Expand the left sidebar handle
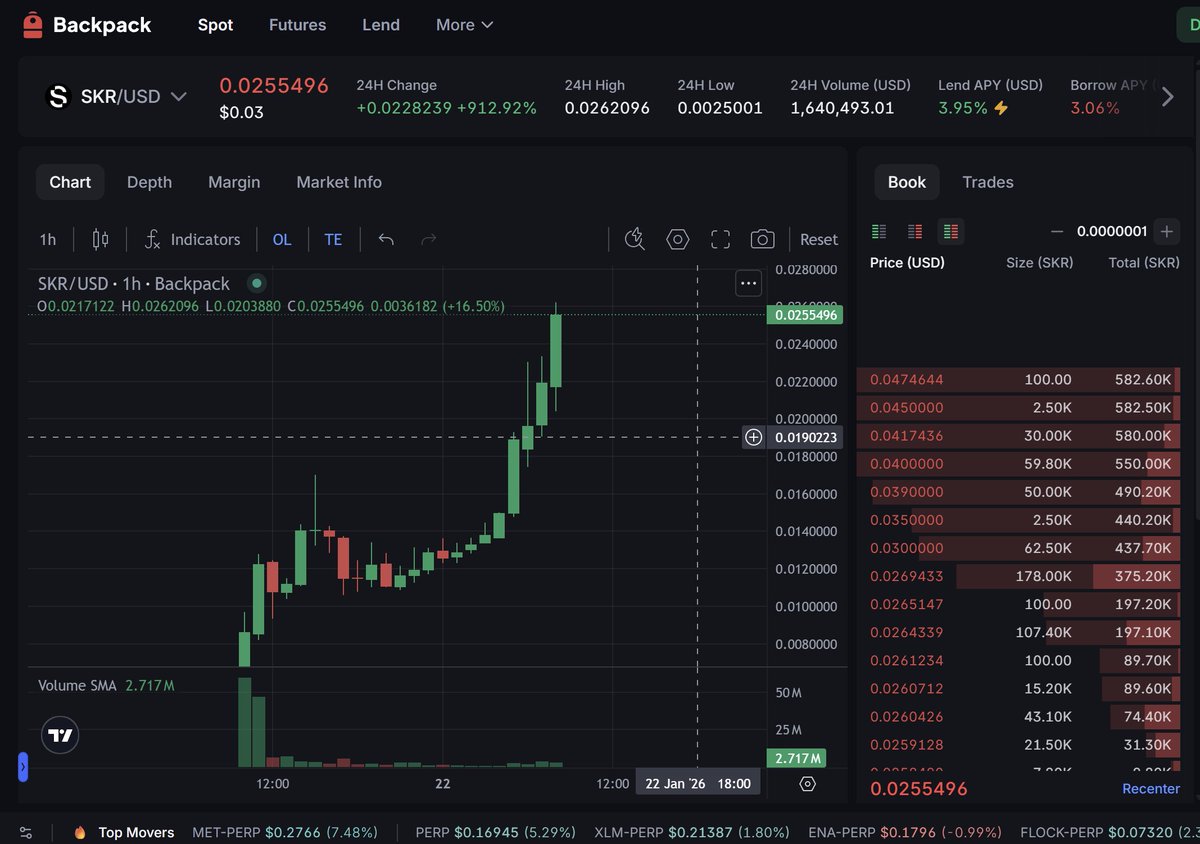1200x844 pixels. pyautogui.click(x=23, y=767)
